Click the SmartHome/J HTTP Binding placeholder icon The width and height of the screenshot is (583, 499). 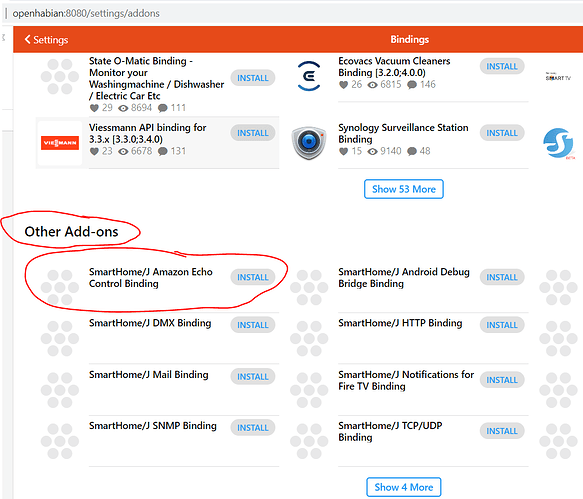309,338
